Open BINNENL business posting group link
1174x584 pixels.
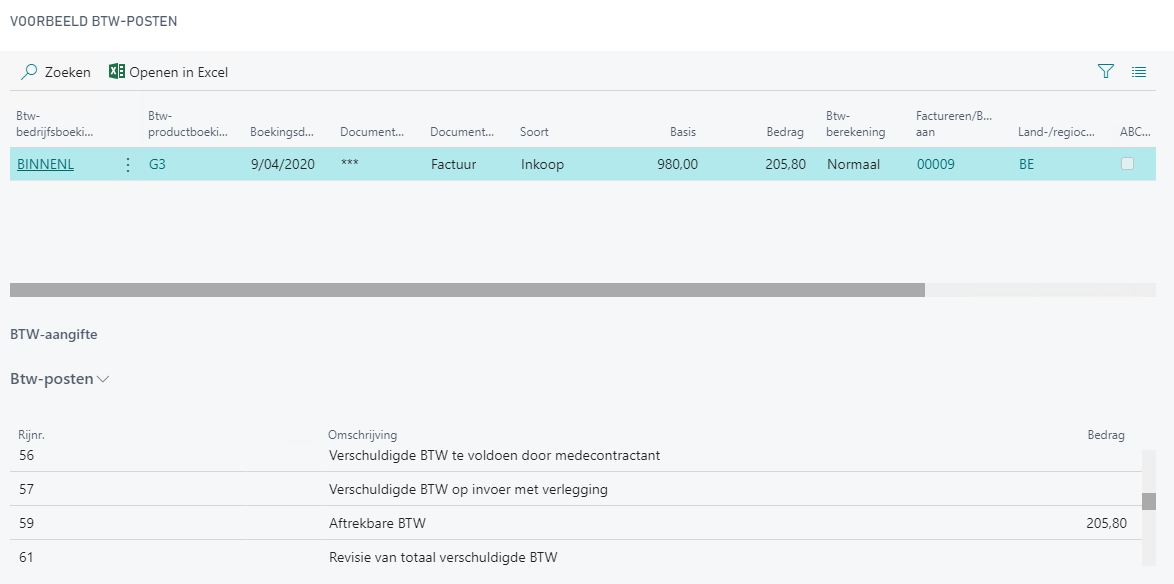tap(45, 165)
